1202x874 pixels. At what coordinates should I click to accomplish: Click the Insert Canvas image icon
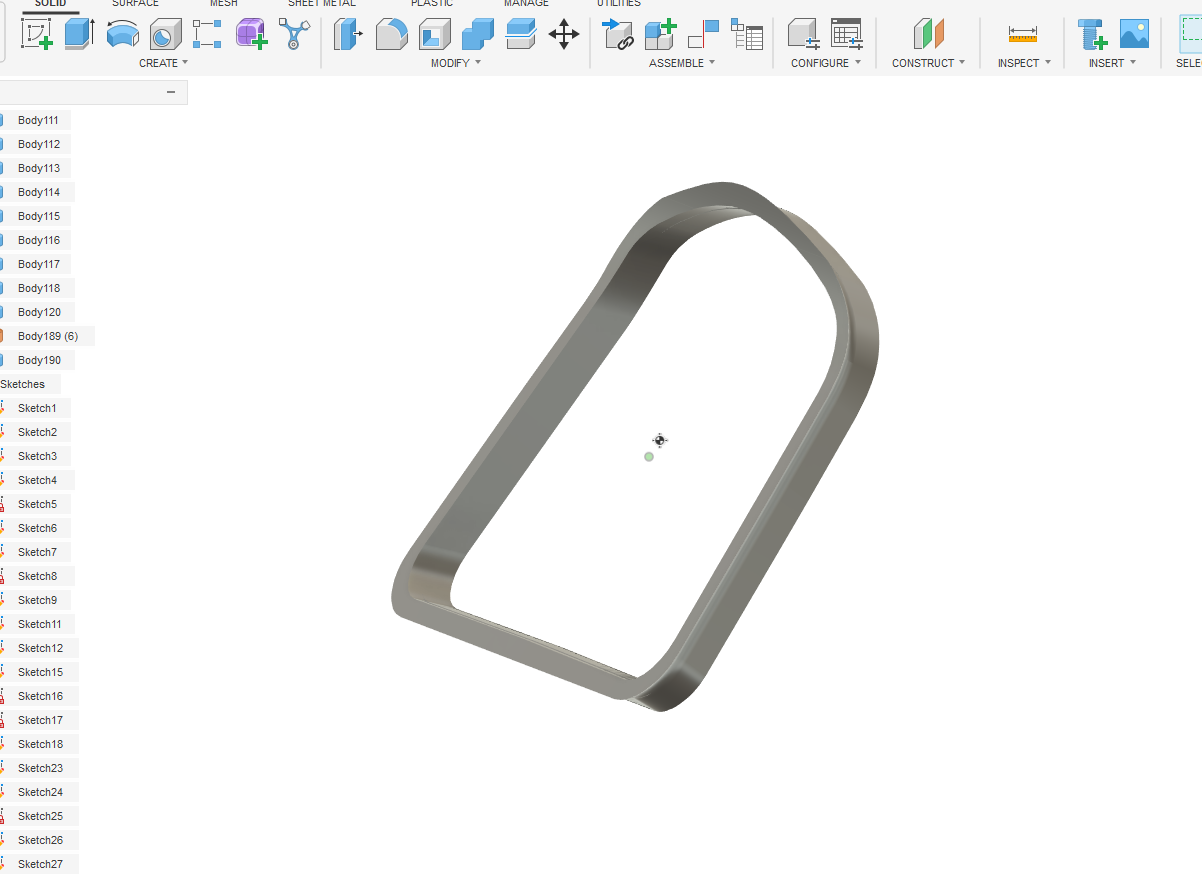point(1134,34)
